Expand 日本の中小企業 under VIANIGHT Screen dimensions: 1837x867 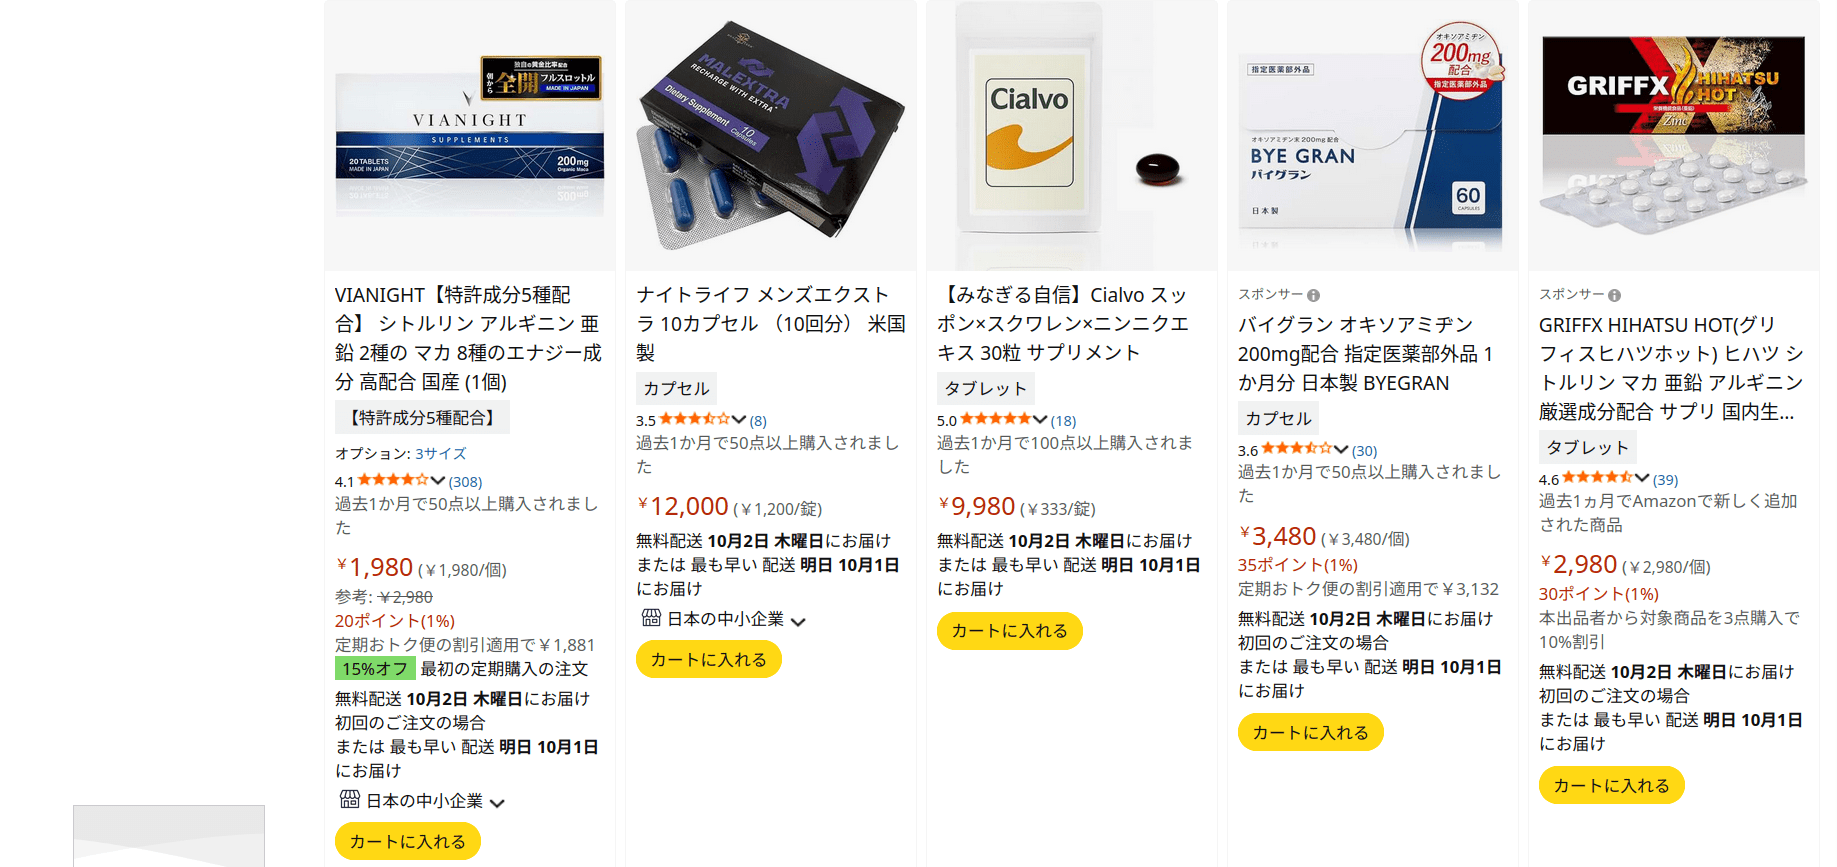coord(497,803)
